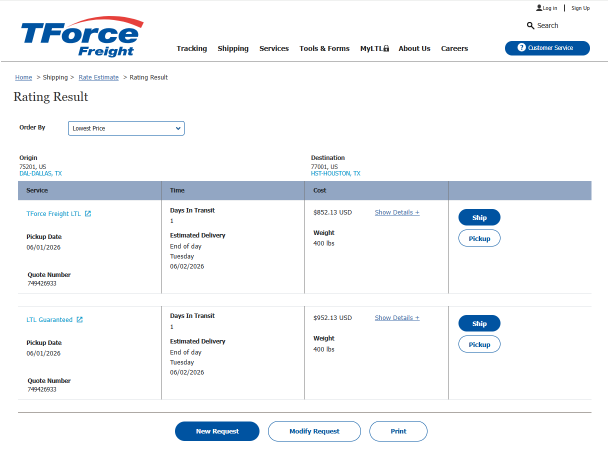Click the HST-HOUSTON, TX destination link
This screenshot has width=608, height=455.
pos(335,173)
